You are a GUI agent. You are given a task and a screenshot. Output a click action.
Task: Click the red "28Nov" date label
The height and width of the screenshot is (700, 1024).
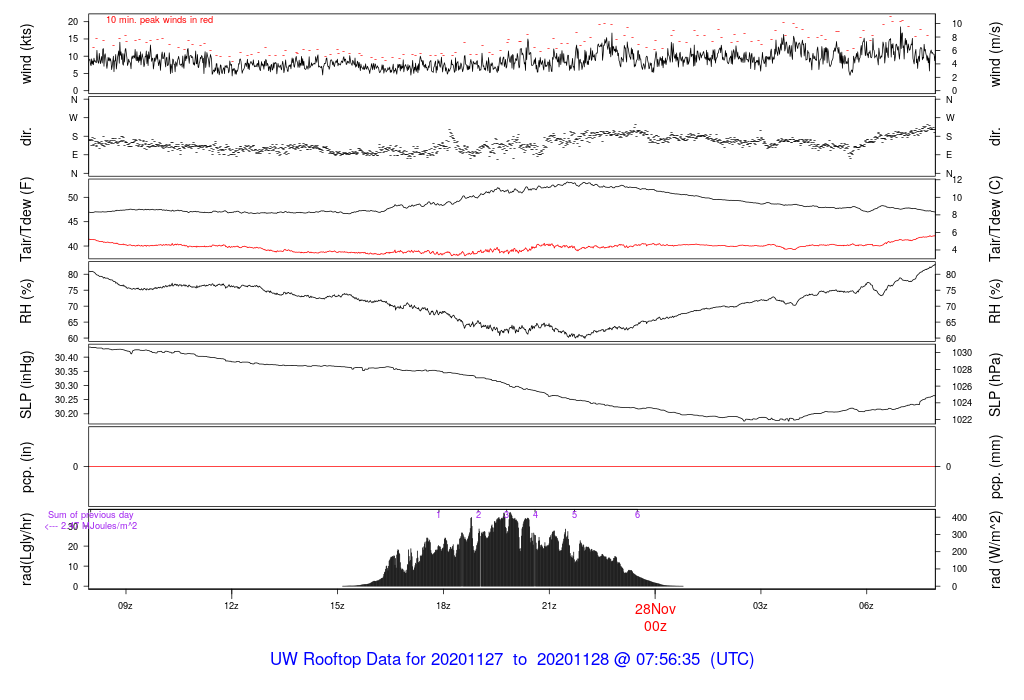pyautogui.click(x=655, y=609)
